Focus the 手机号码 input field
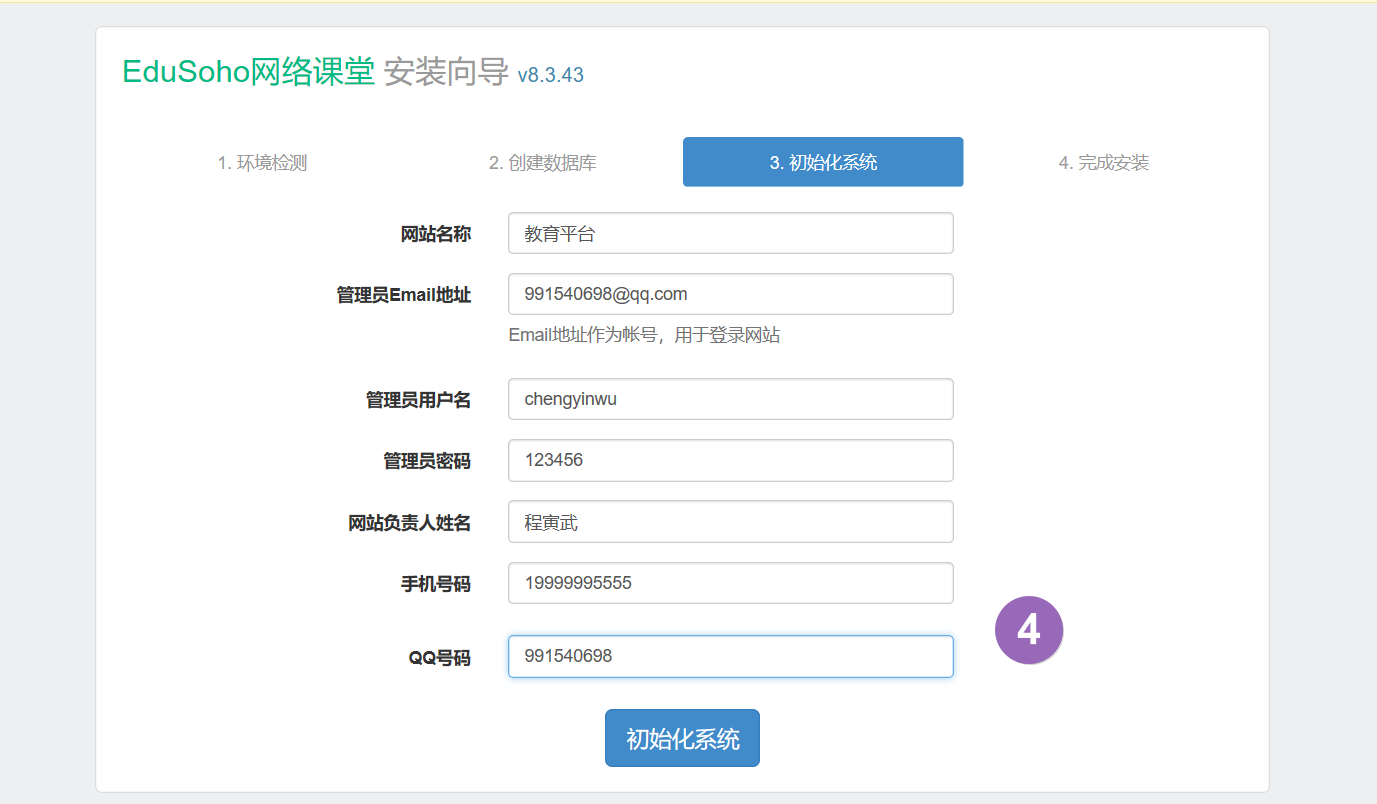This screenshot has width=1377, height=804. click(x=730, y=583)
